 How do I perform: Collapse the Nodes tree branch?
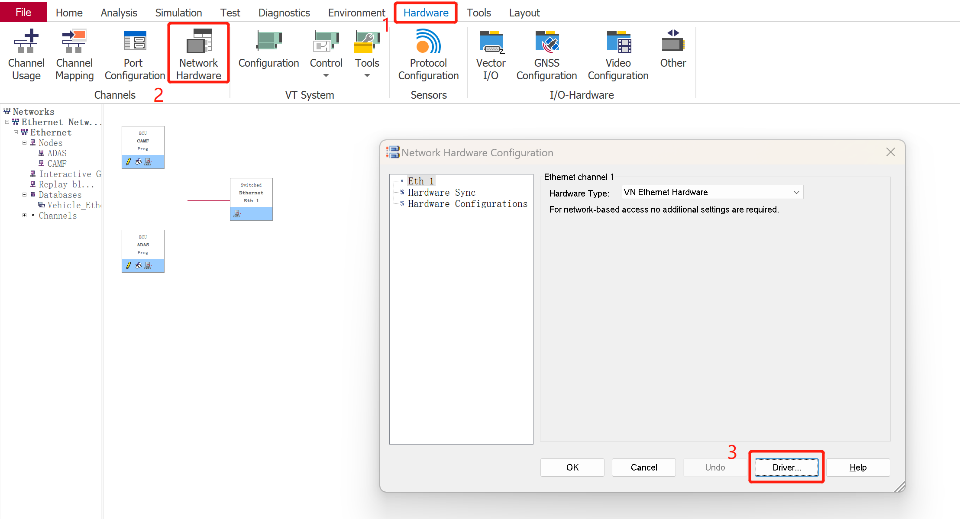(x=24, y=143)
